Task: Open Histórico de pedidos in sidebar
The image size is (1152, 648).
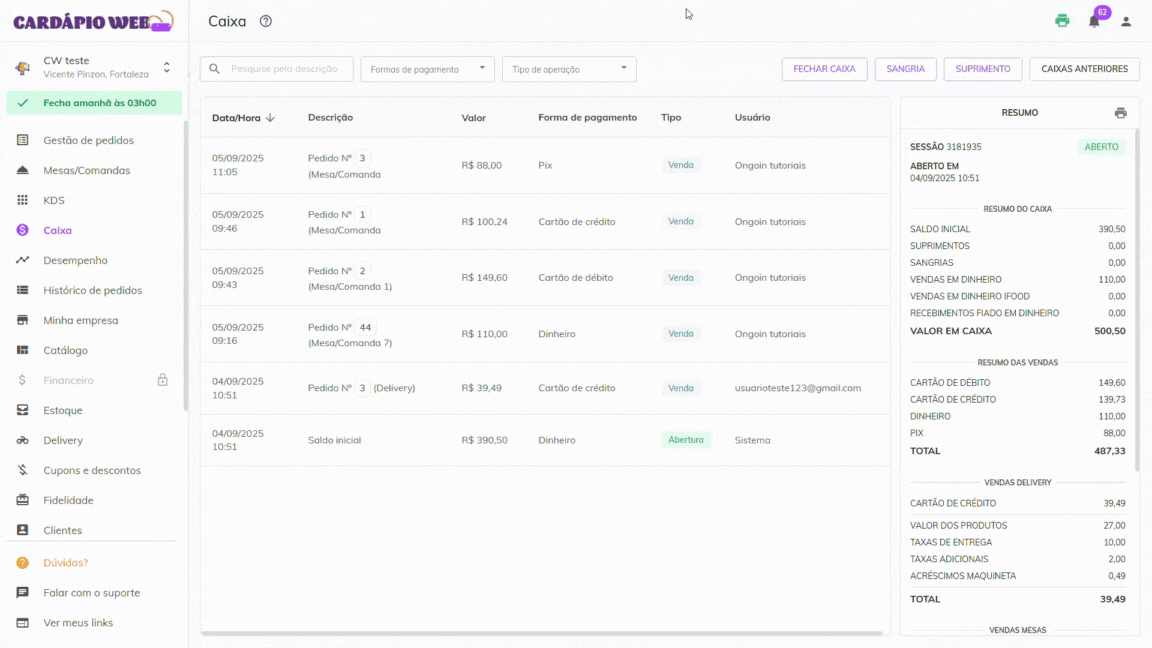Action: click(92, 290)
